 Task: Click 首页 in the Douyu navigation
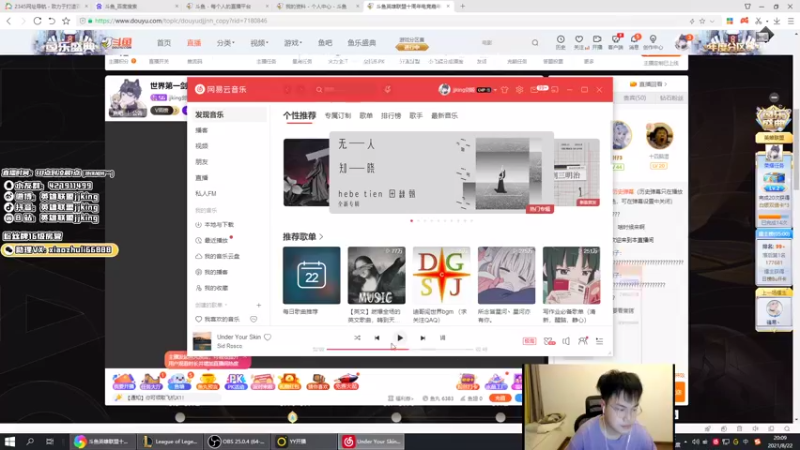pos(164,43)
